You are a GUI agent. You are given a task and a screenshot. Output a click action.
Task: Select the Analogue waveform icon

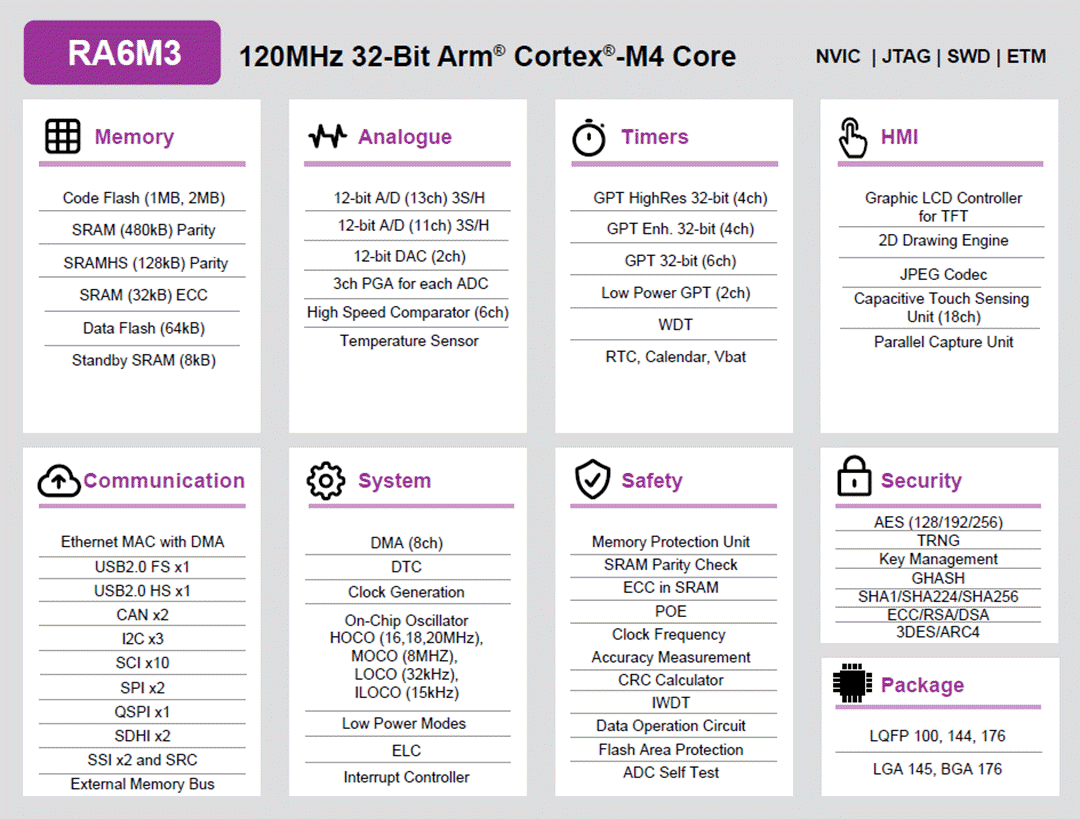coord(327,136)
